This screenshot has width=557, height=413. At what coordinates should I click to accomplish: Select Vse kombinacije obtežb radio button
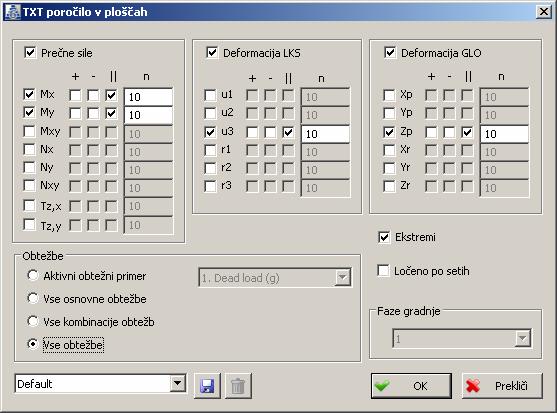(33, 321)
